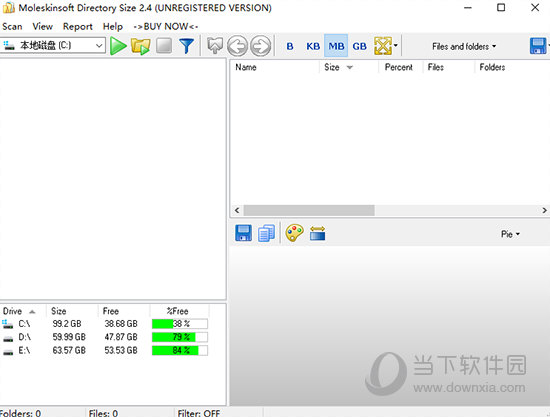Minimize the Directory Size window
The width and height of the screenshot is (550, 417).
pyautogui.click(x=468, y=7)
